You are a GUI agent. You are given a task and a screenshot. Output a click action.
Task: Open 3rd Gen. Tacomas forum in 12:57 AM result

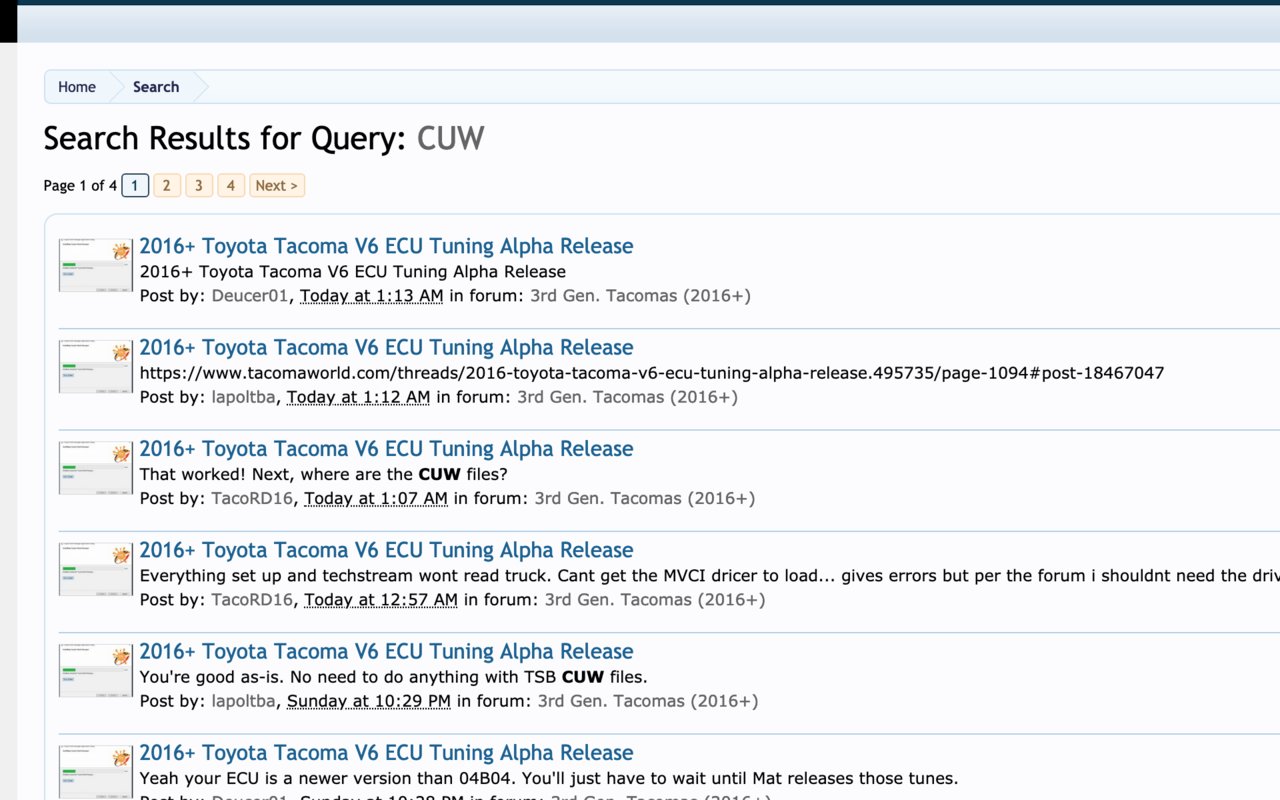coord(655,600)
